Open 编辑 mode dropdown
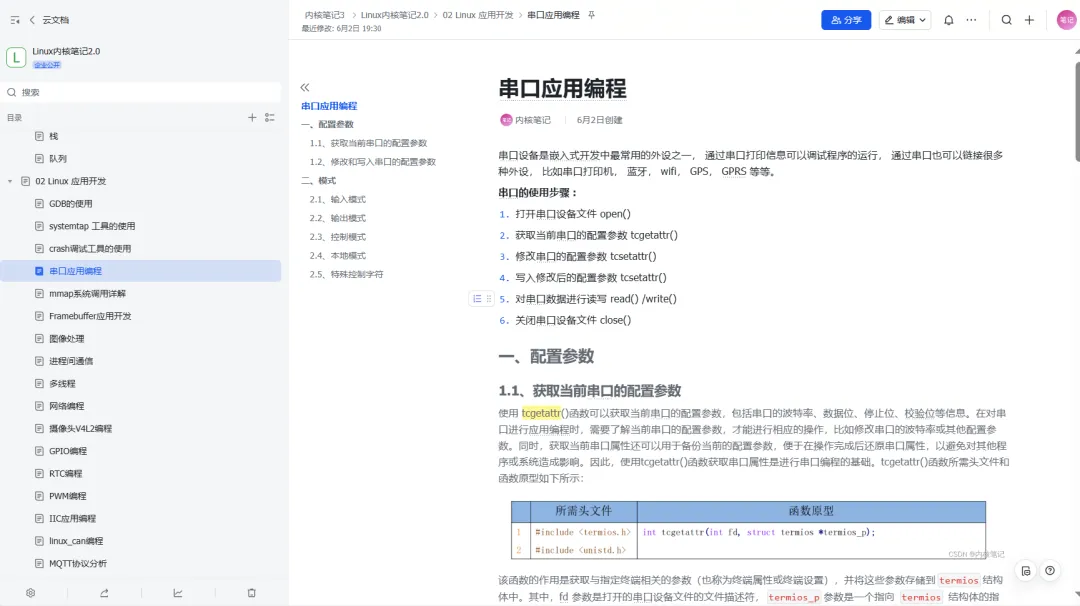Image resolution: width=1080 pixels, height=606 pixels. point(904,20)
